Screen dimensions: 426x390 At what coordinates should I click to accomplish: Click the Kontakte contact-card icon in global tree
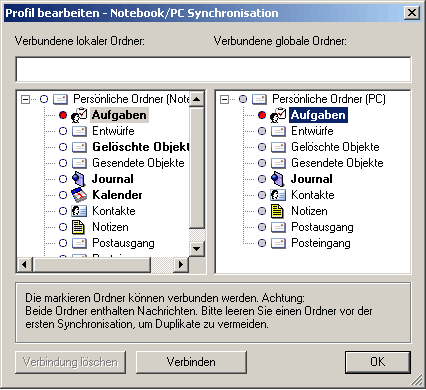point(278,195)
